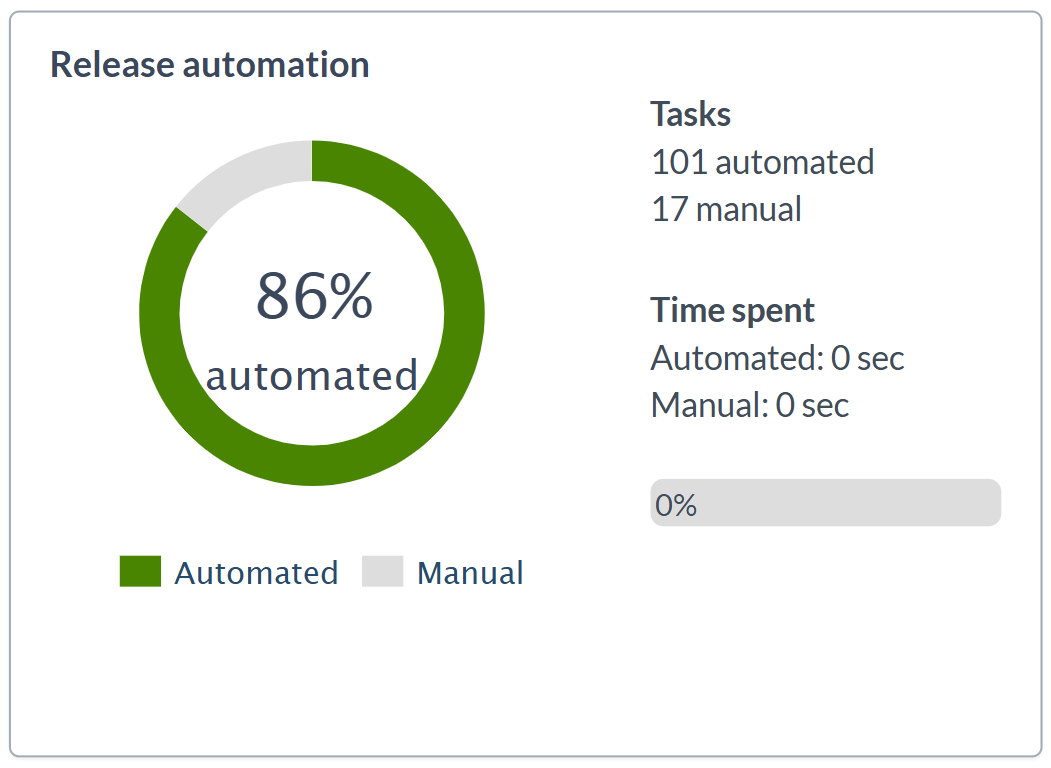Click the 86% center value
The height and width of the screenshot is (768, 1051).
(x=314, y=297)
